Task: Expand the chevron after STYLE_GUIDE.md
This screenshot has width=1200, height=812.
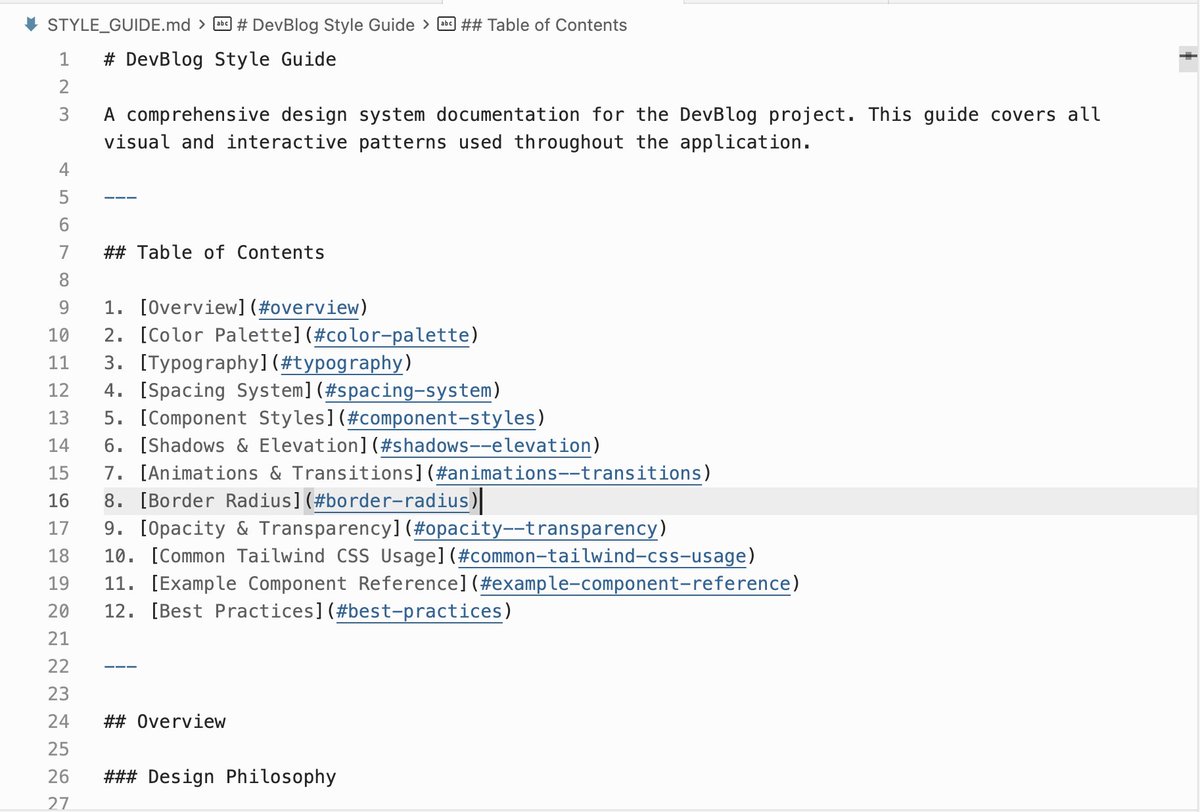Action: pos(202,25)
